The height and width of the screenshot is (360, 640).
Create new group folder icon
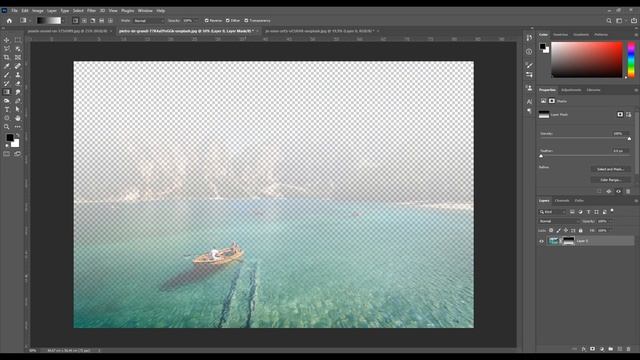(x=611, y=349)
